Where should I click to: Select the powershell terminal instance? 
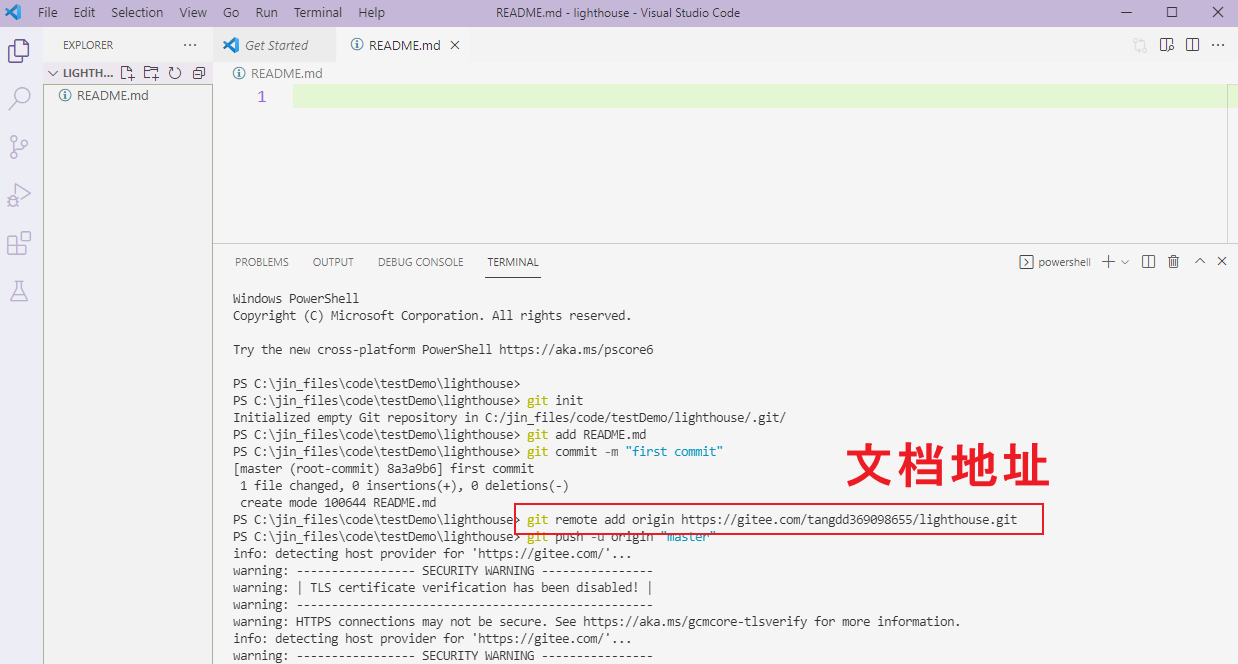coord(1055,262)
